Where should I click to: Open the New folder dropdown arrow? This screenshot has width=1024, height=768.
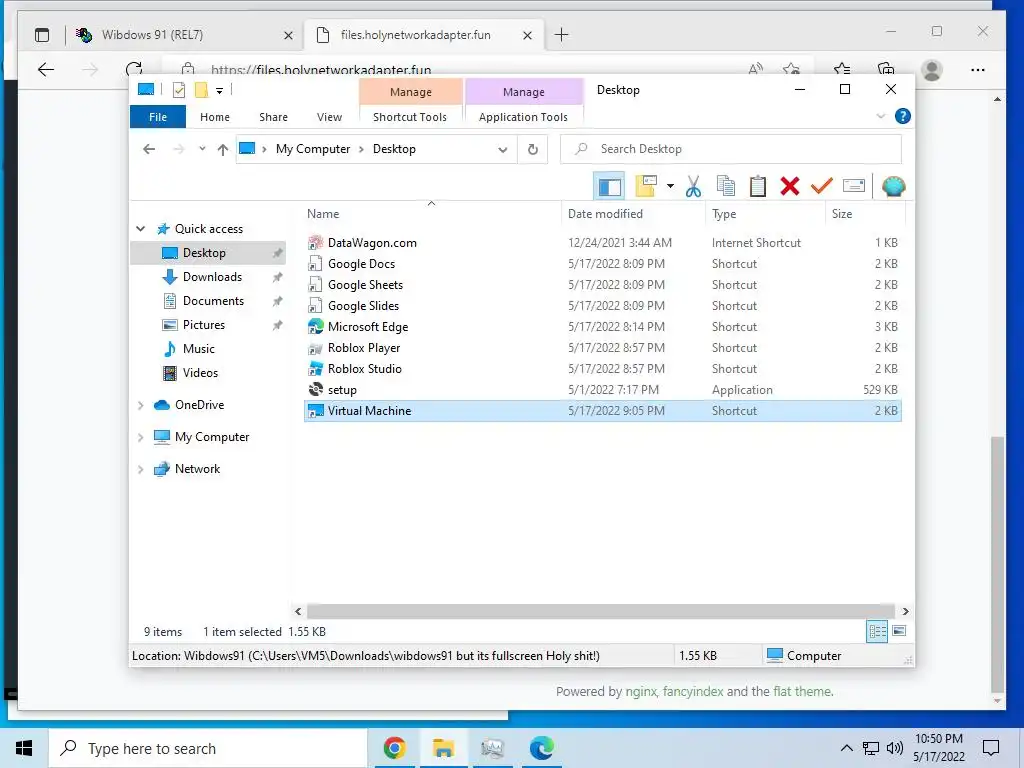(x=670, y=186)
